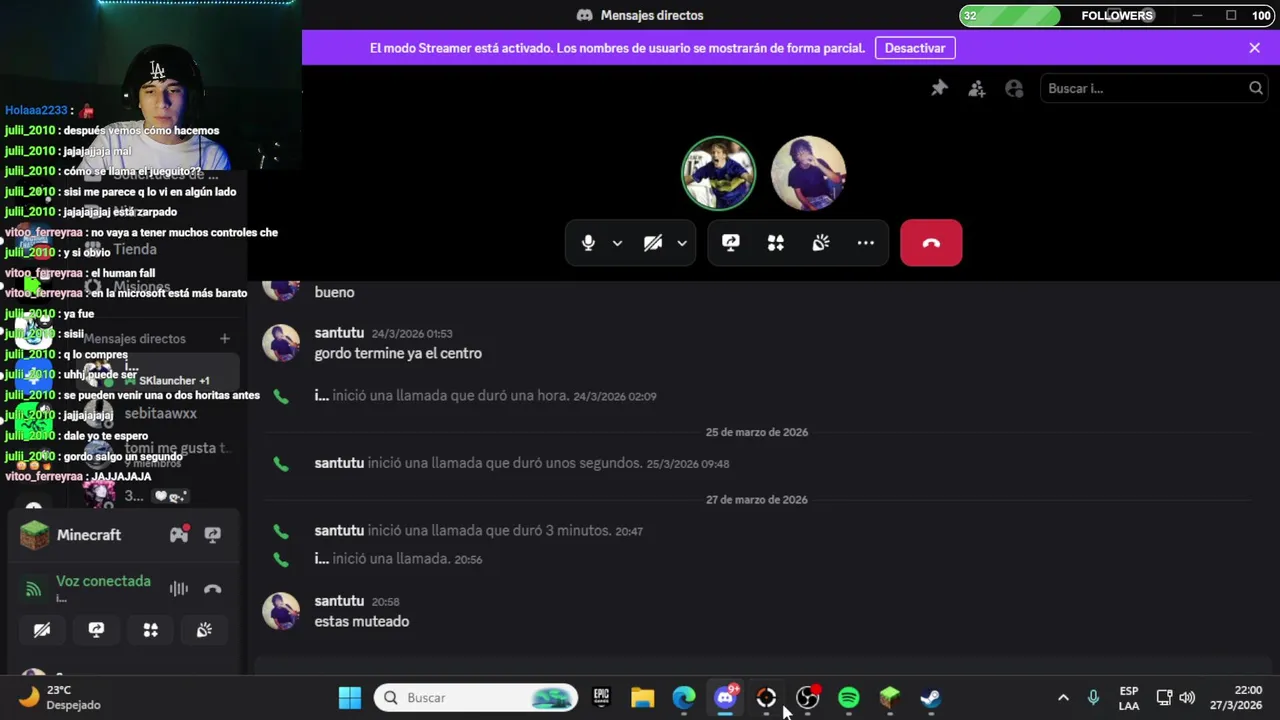The height and width of the screenshot is (720, 1280).
Task: Open Microsoft Edge from taskbar
Action: (684, 698)
